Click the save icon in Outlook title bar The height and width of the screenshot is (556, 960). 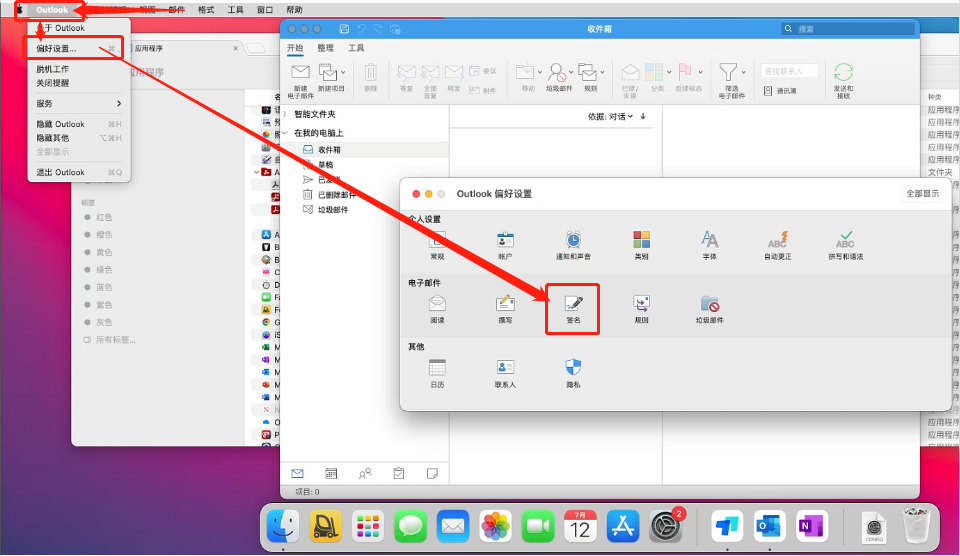344,29
